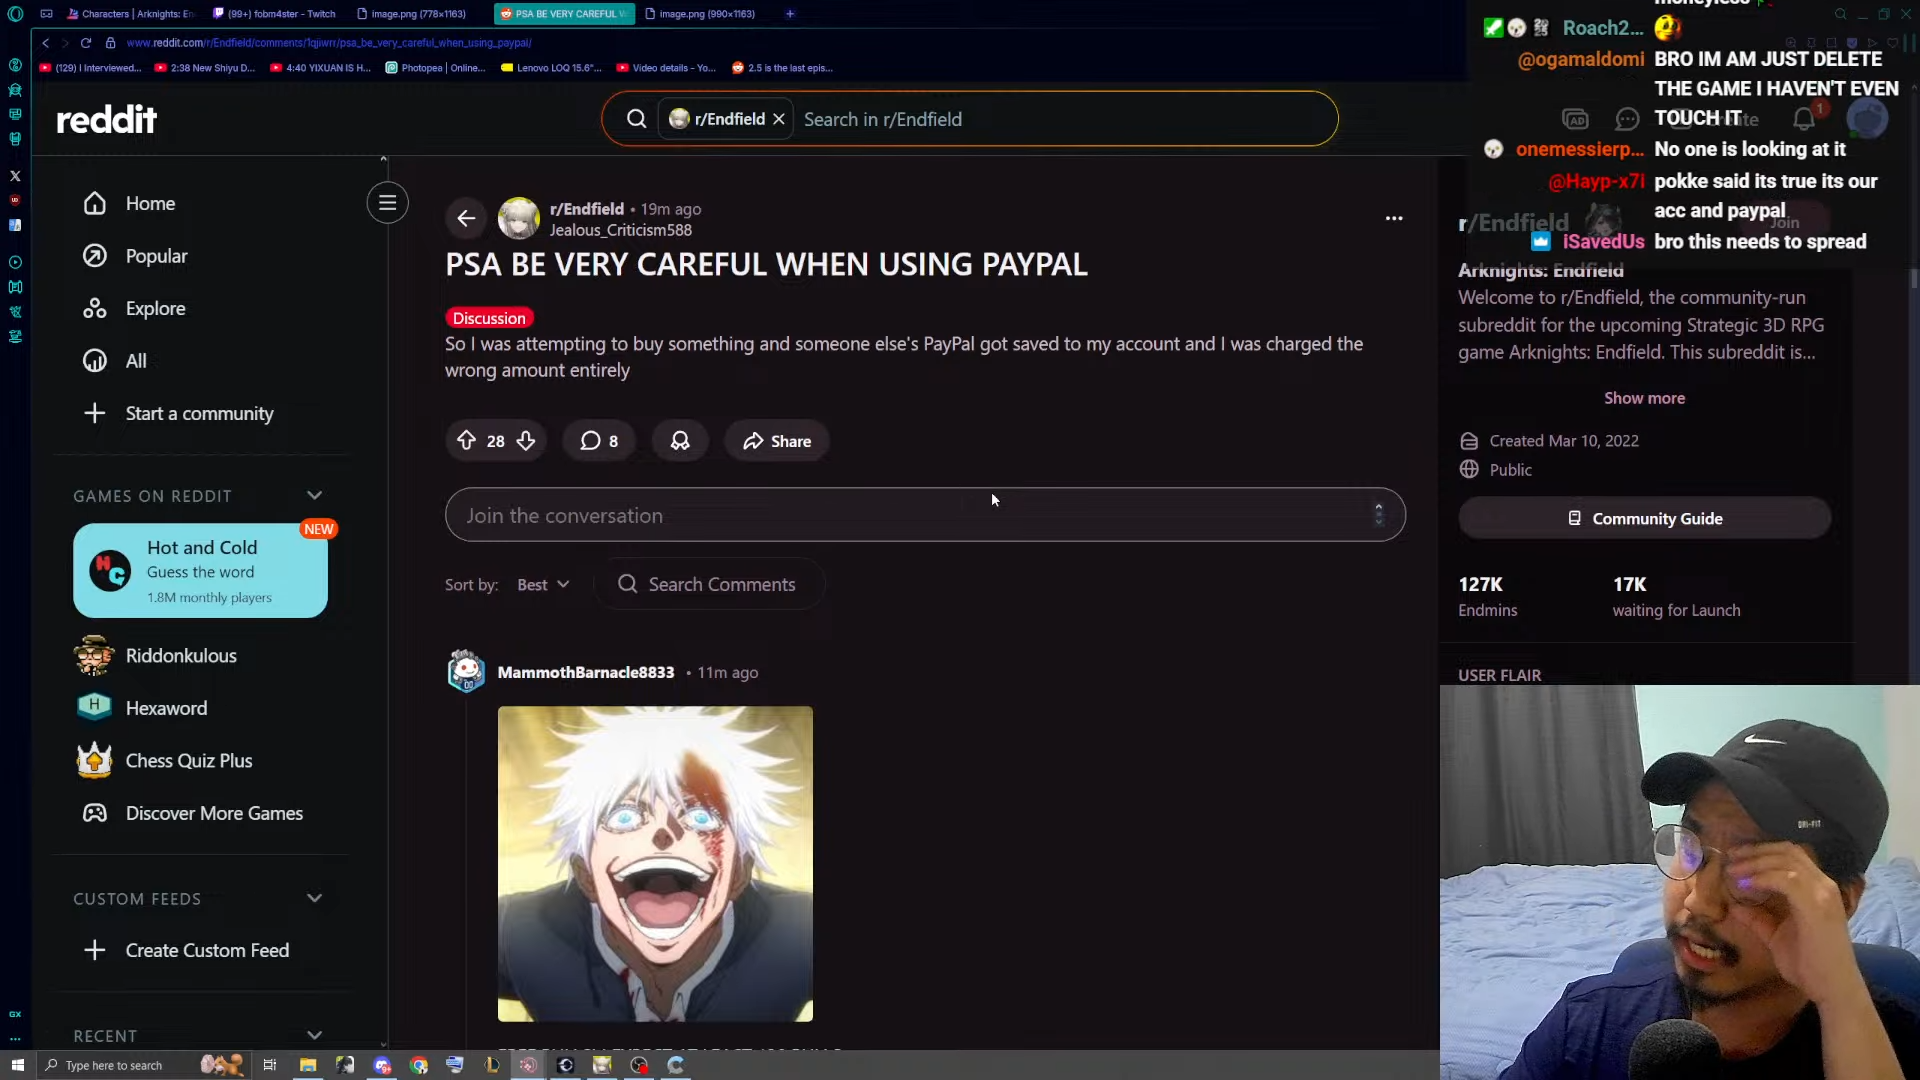Open the Windows Start menu
This screenshot has width=1920, height=1080.
point(17,1065)
